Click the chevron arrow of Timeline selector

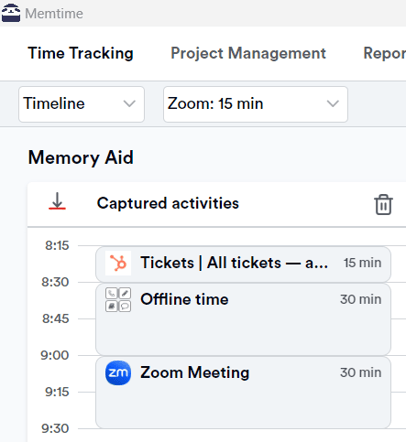(129, 104)
